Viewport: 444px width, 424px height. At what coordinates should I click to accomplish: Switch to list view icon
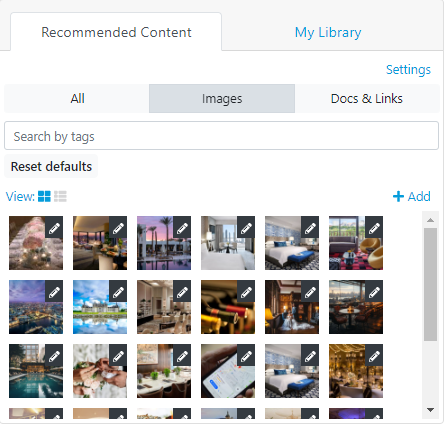pyautogui.click(x=60, y=196)
